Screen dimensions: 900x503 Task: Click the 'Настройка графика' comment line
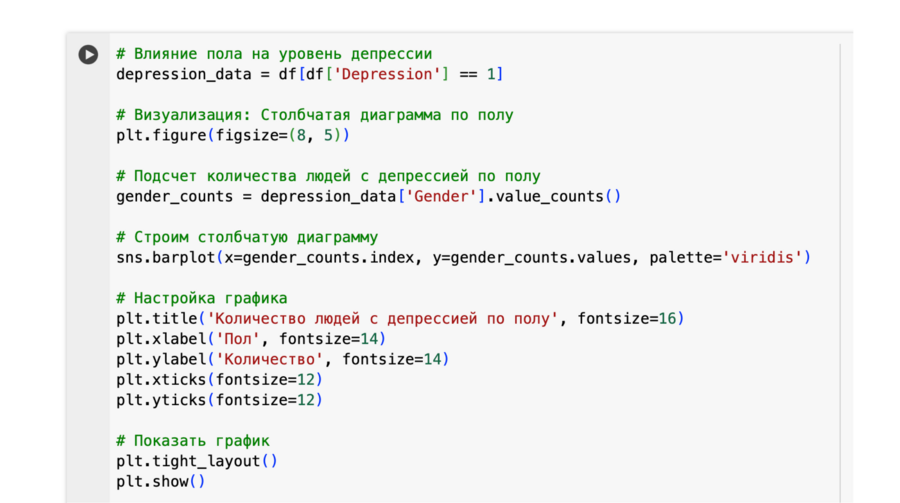[x=201, y=299]
